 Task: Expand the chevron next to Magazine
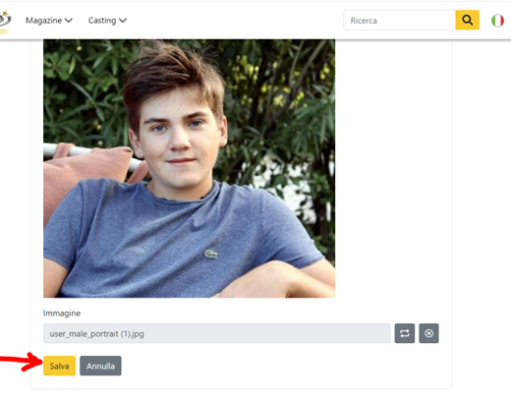69,21
